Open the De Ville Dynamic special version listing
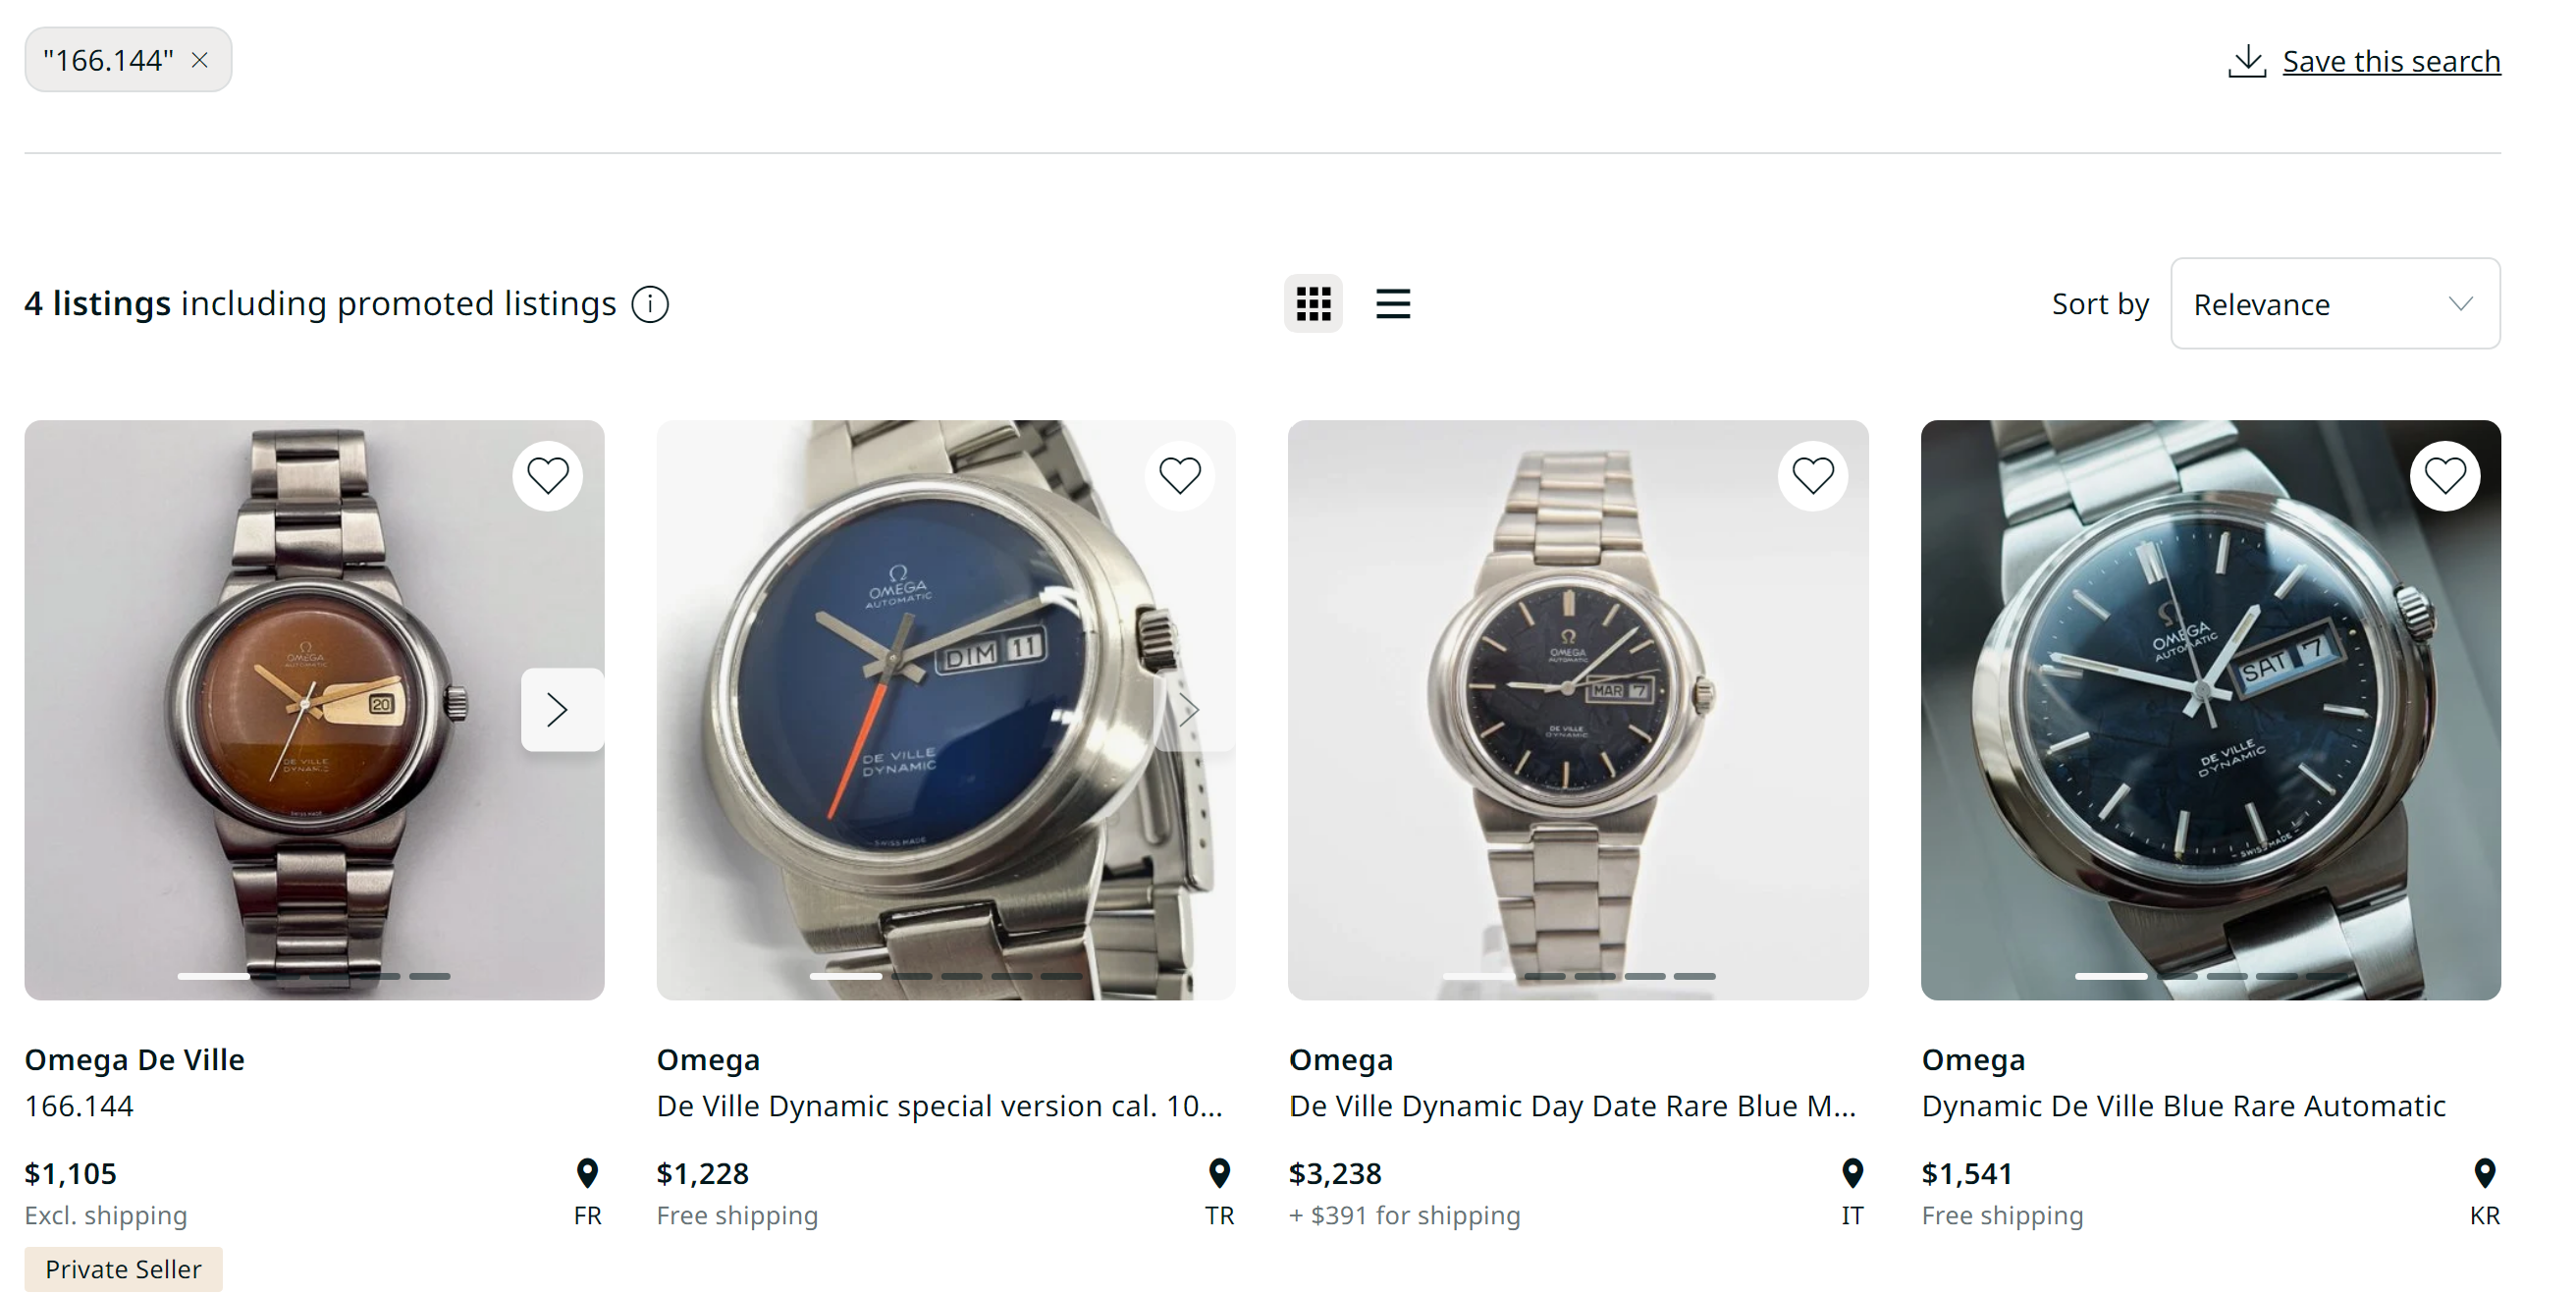This screenshot has height=1294, width=2576. pos(938,1105)
